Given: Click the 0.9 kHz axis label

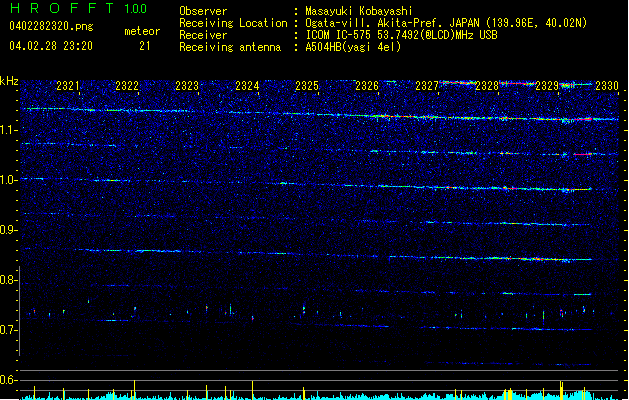Looking at the screenshot, I should (9, 230).
